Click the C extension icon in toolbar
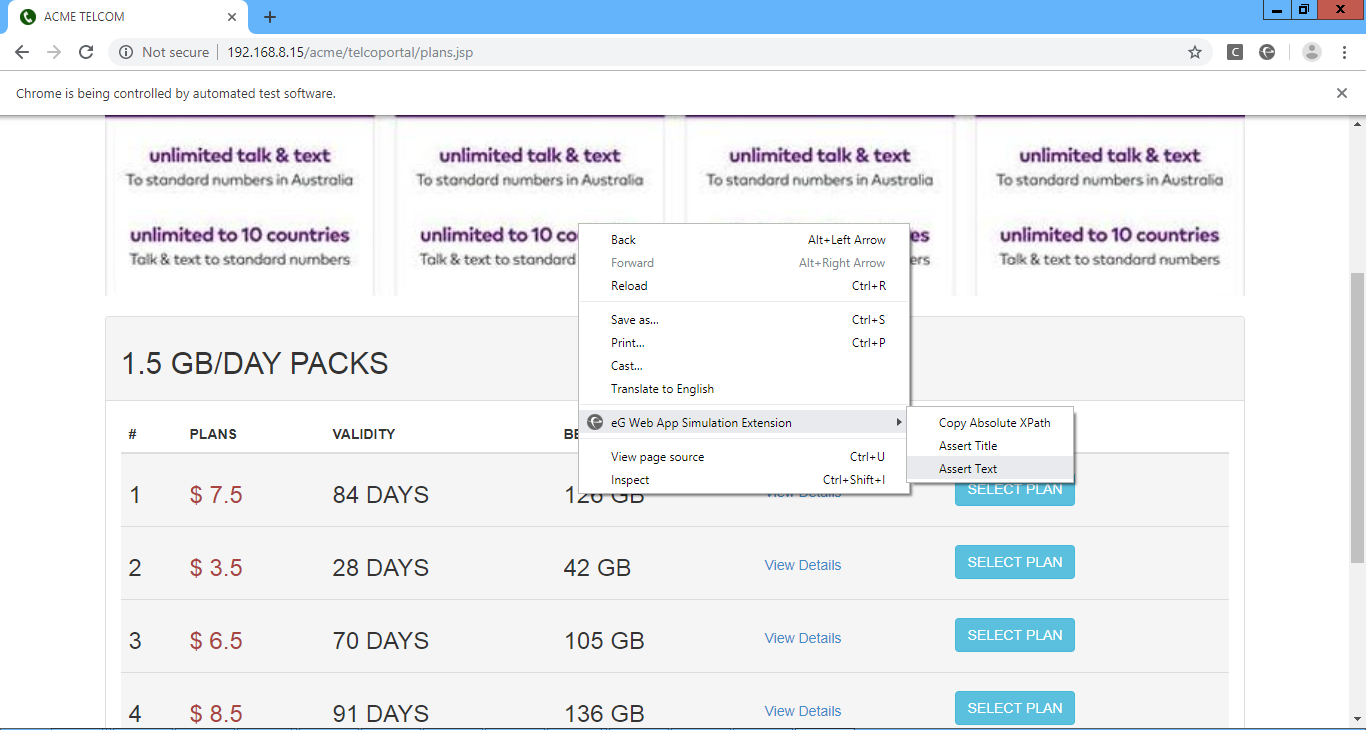This screenshot has width=1366, height=730. pyautogui.click(x=1235, y=52)
